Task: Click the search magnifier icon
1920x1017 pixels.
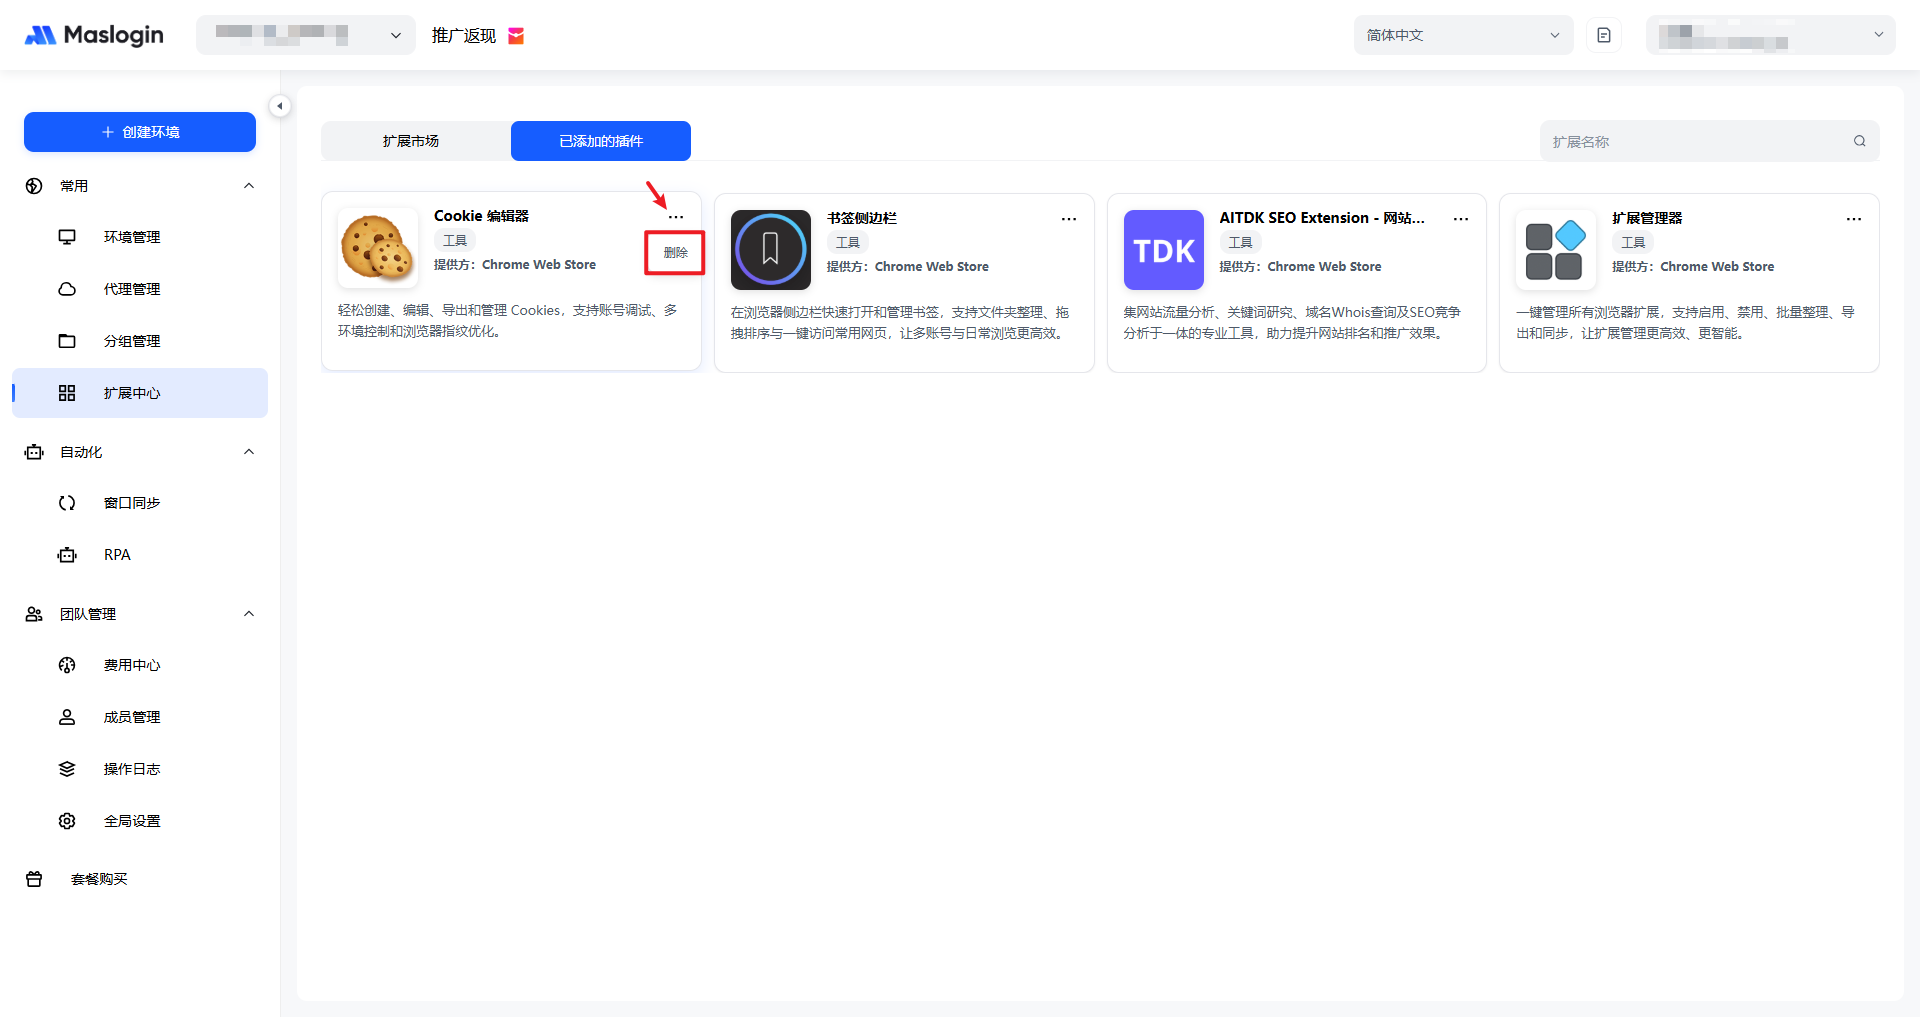Action: [1859, 141]
